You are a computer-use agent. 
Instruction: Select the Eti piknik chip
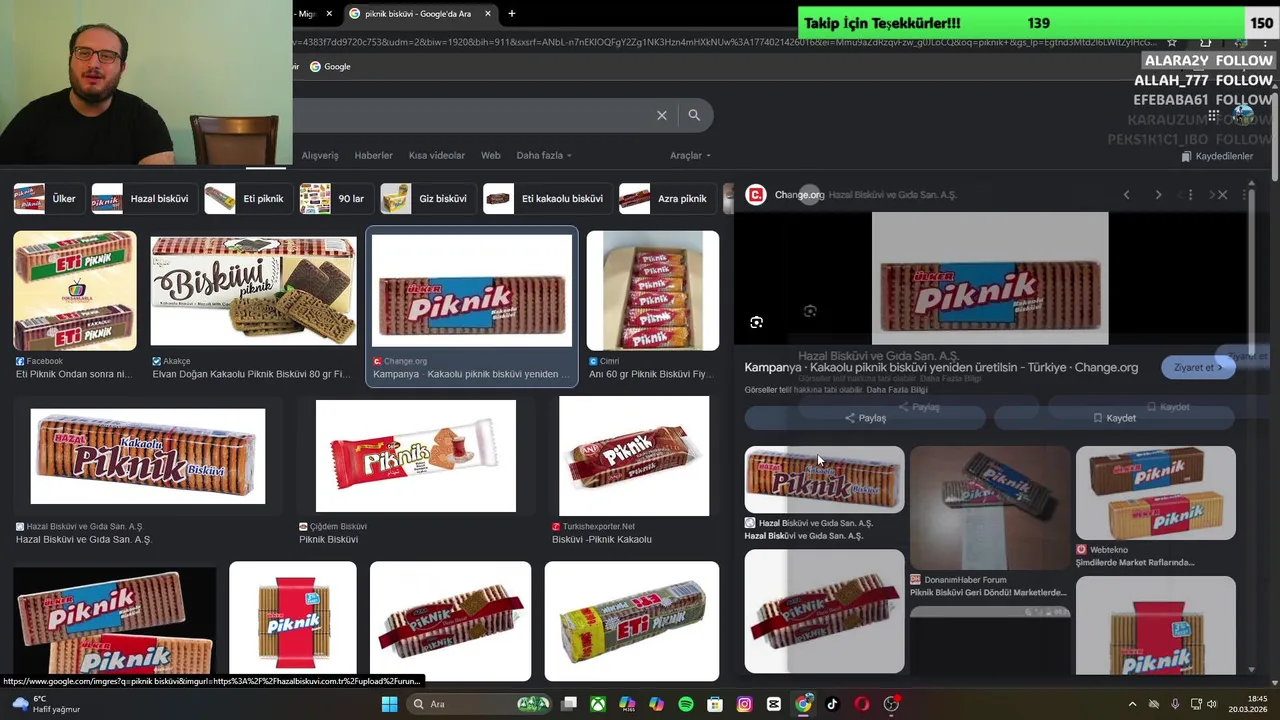click(x=247, y=198)
